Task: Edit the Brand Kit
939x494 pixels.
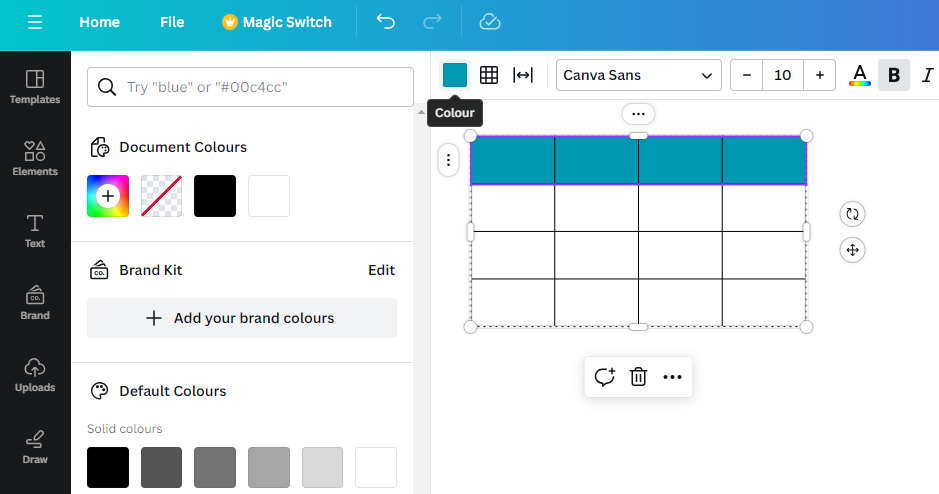Action: tap(381, 270)
